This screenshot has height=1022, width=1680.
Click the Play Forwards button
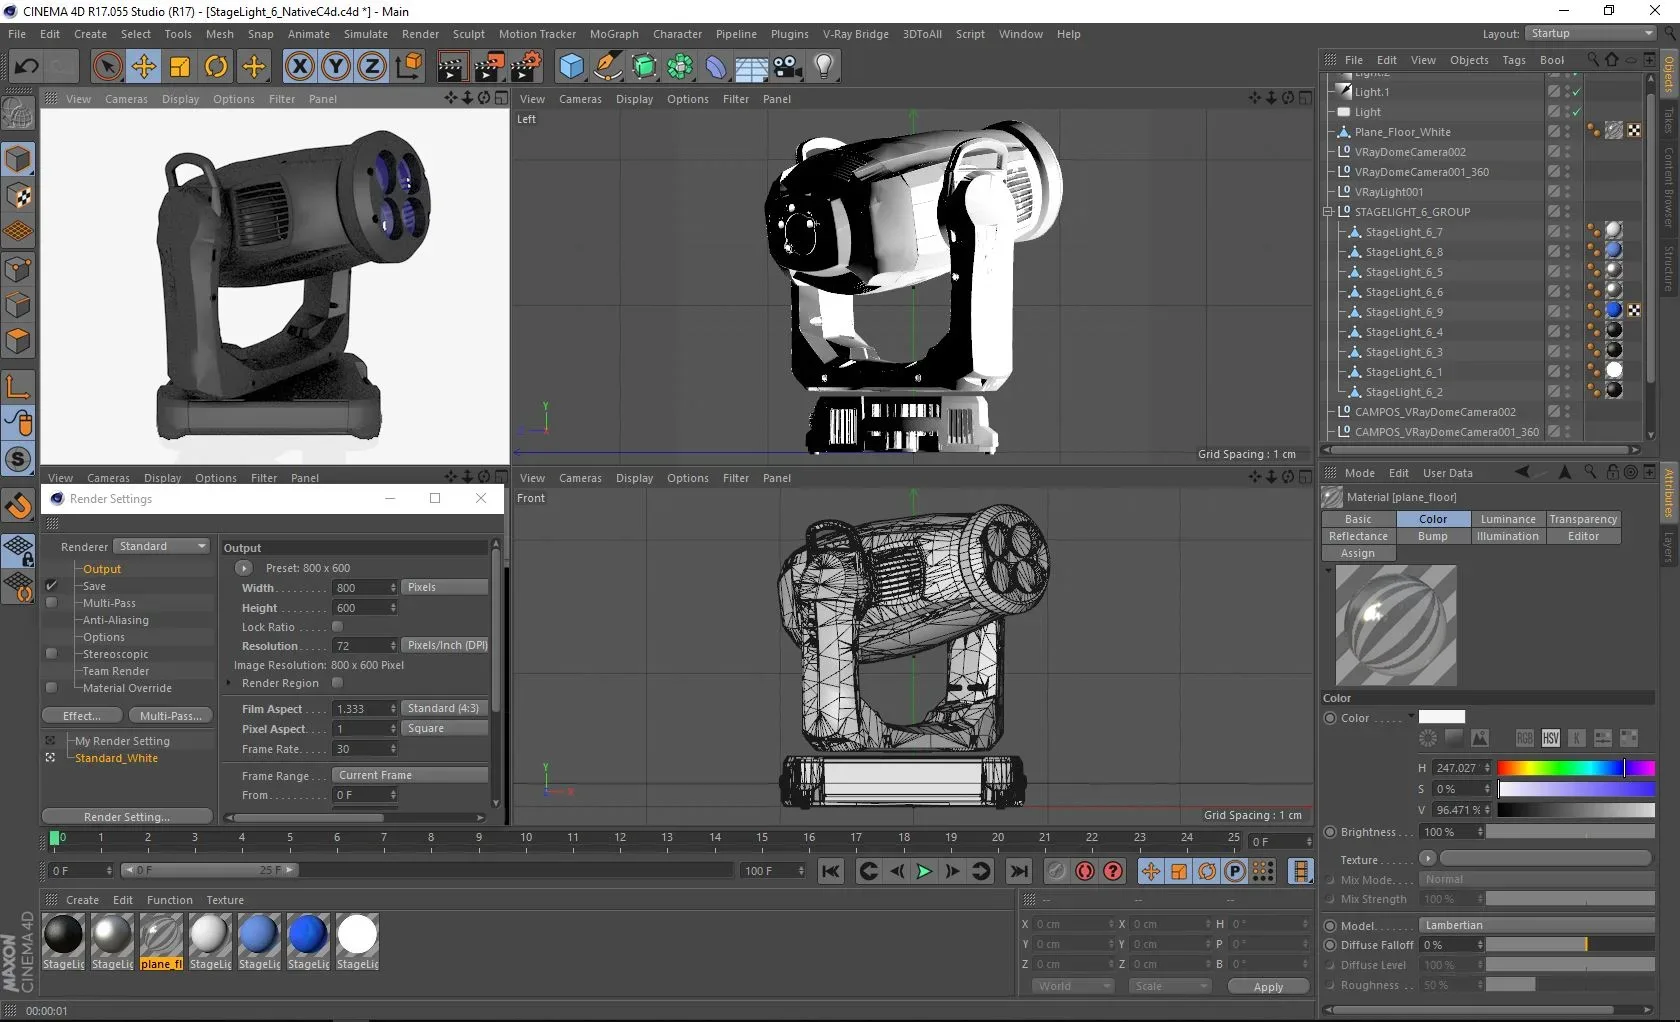pos(924,871)
